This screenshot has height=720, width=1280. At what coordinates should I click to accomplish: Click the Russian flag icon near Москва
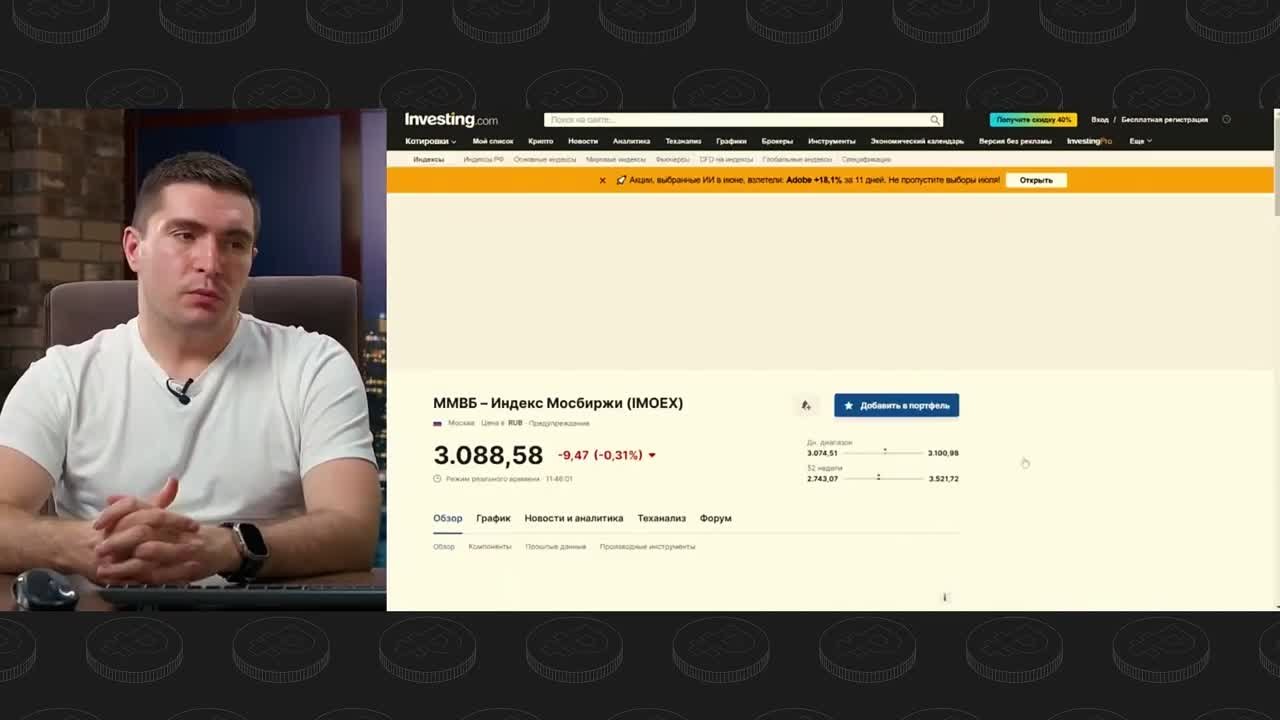click(x=437, y=423)
